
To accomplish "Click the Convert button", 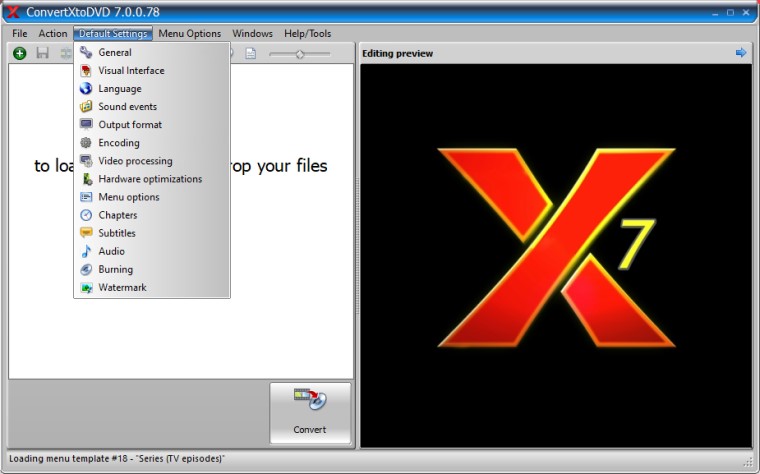I will pos(310,413).
